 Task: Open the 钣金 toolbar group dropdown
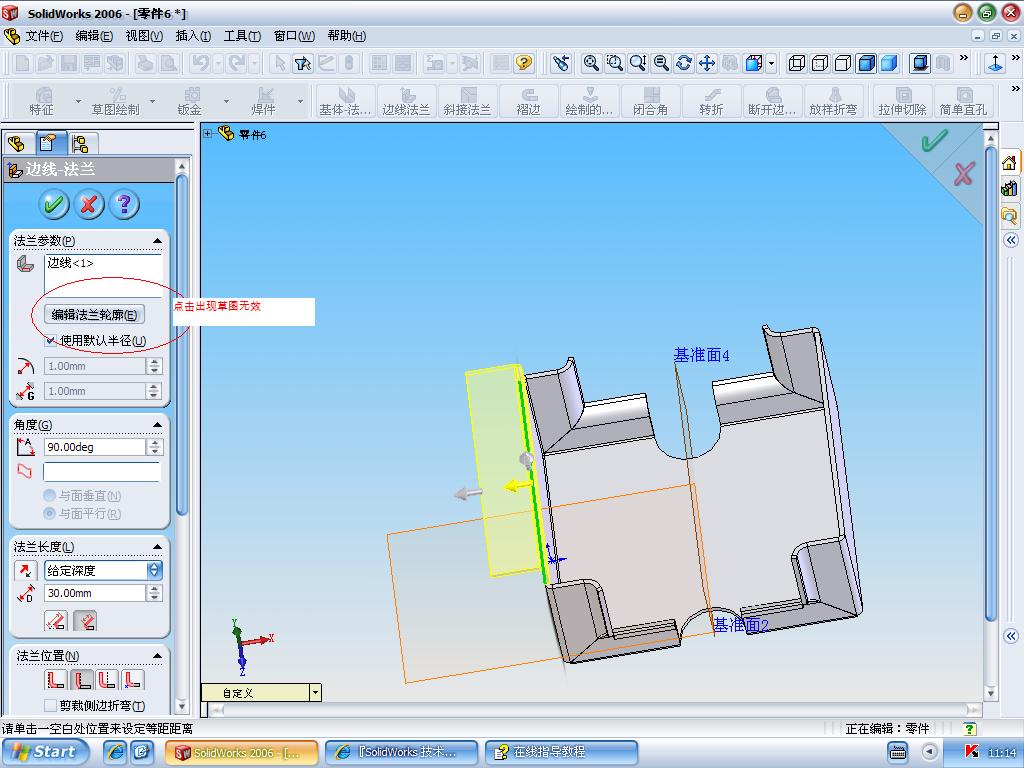[226, 101]
